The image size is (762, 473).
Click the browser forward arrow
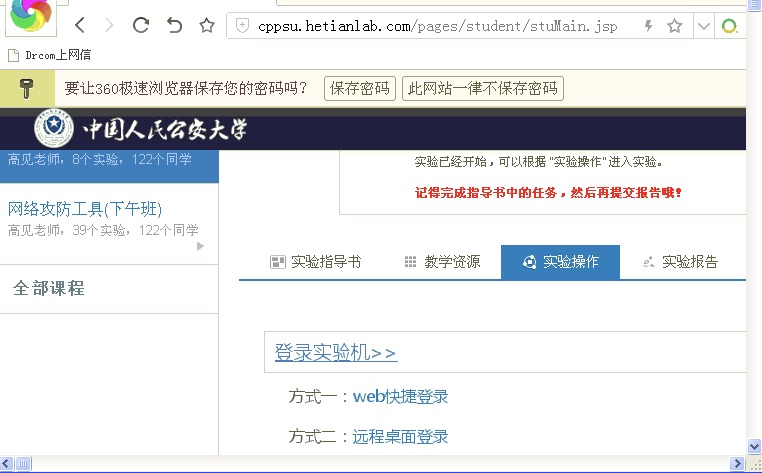110,25
